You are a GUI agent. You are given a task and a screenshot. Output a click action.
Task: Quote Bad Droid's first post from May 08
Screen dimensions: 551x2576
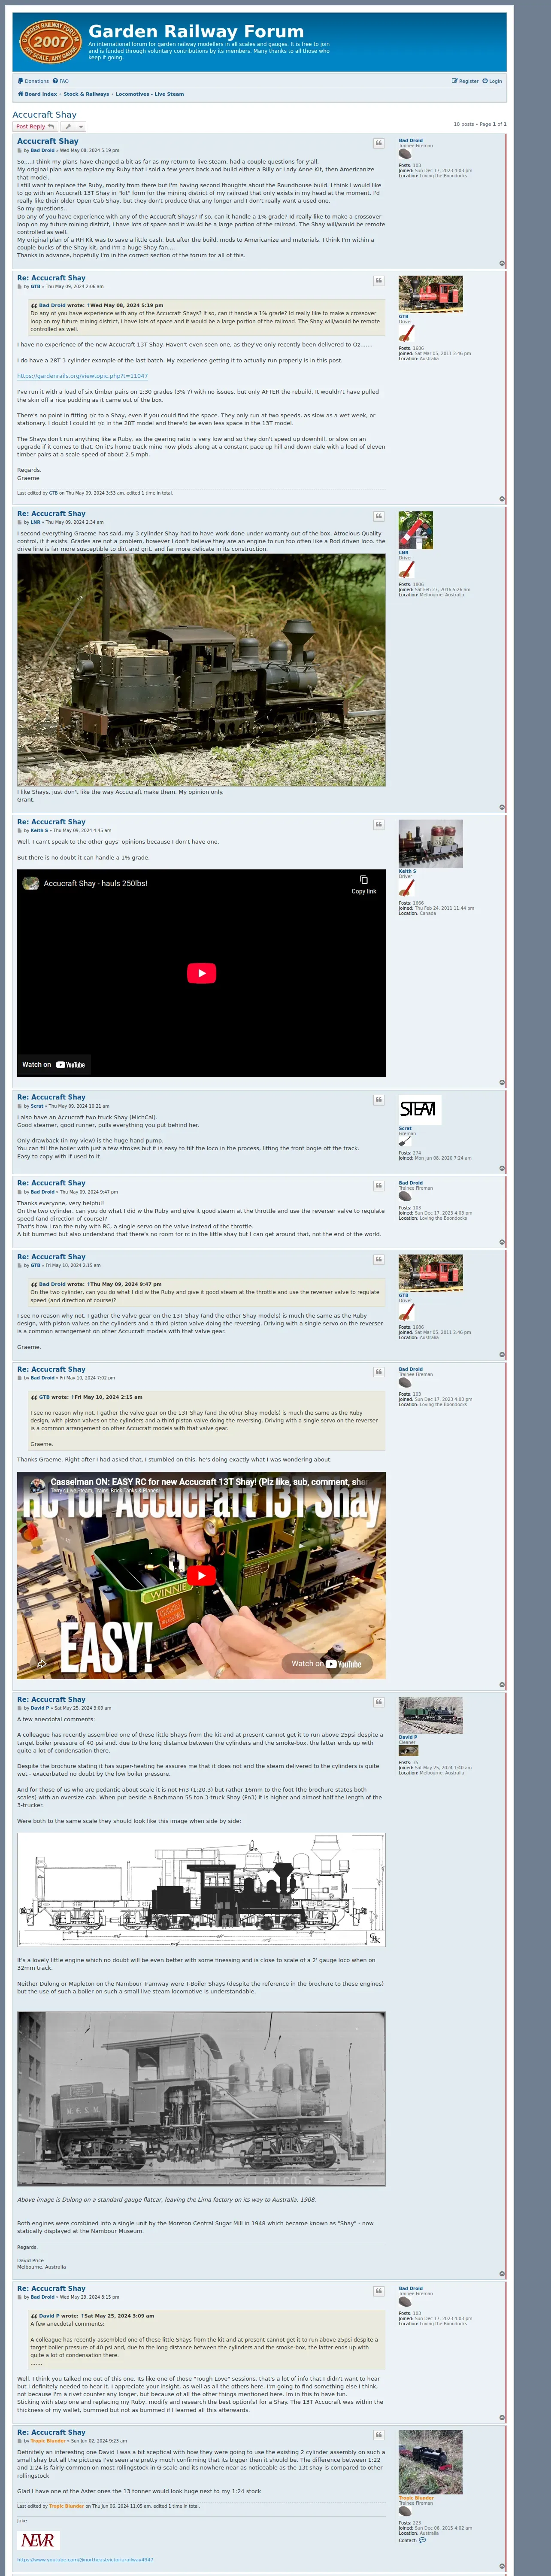(379, 143)
